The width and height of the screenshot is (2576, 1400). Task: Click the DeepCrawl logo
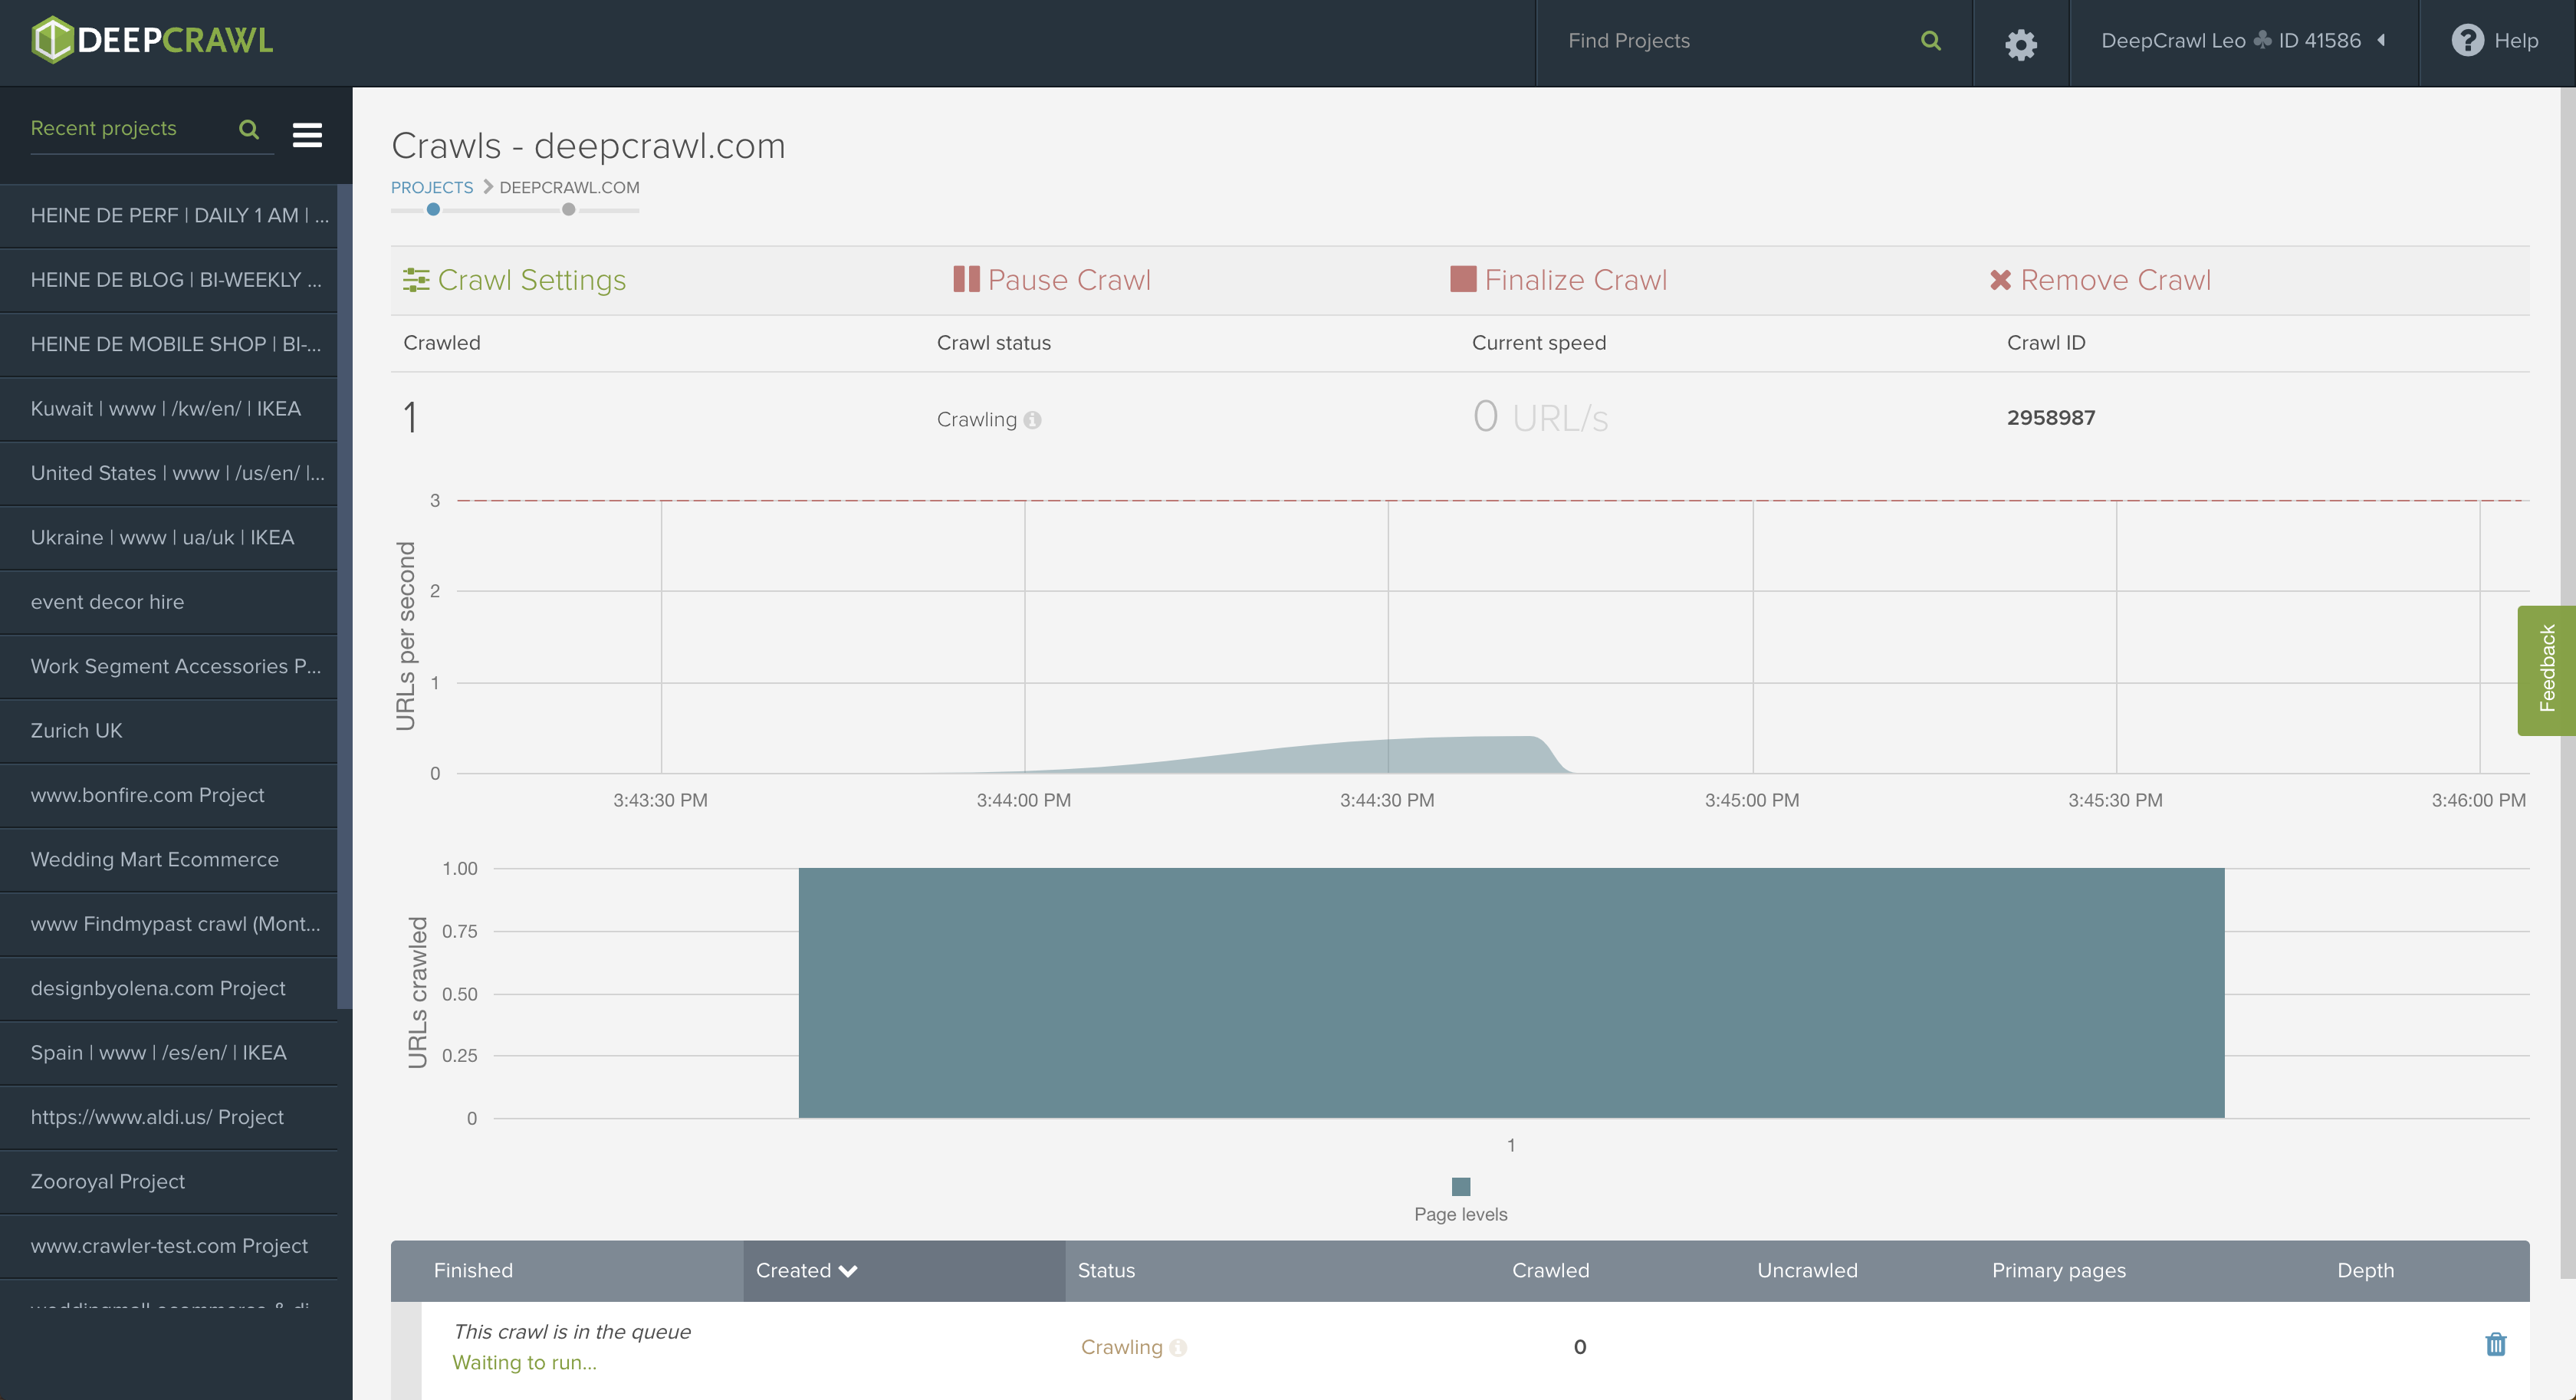(x=152, y=40)
